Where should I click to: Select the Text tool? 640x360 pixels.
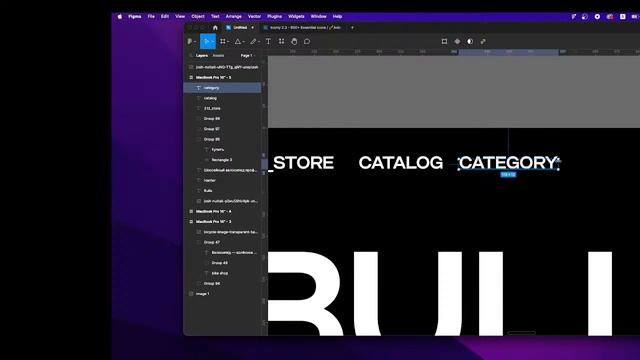[x=268, y=41]
